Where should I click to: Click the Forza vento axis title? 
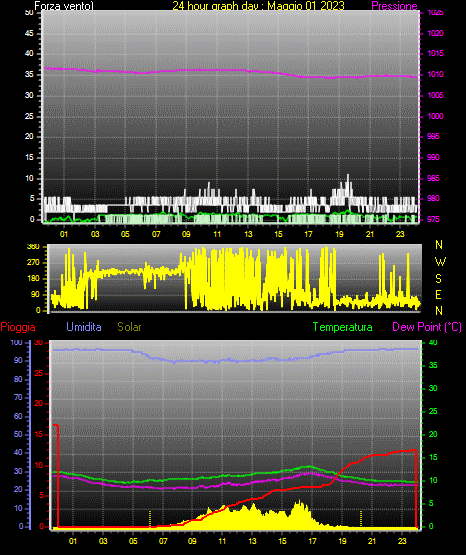click(x=64, y=6)
